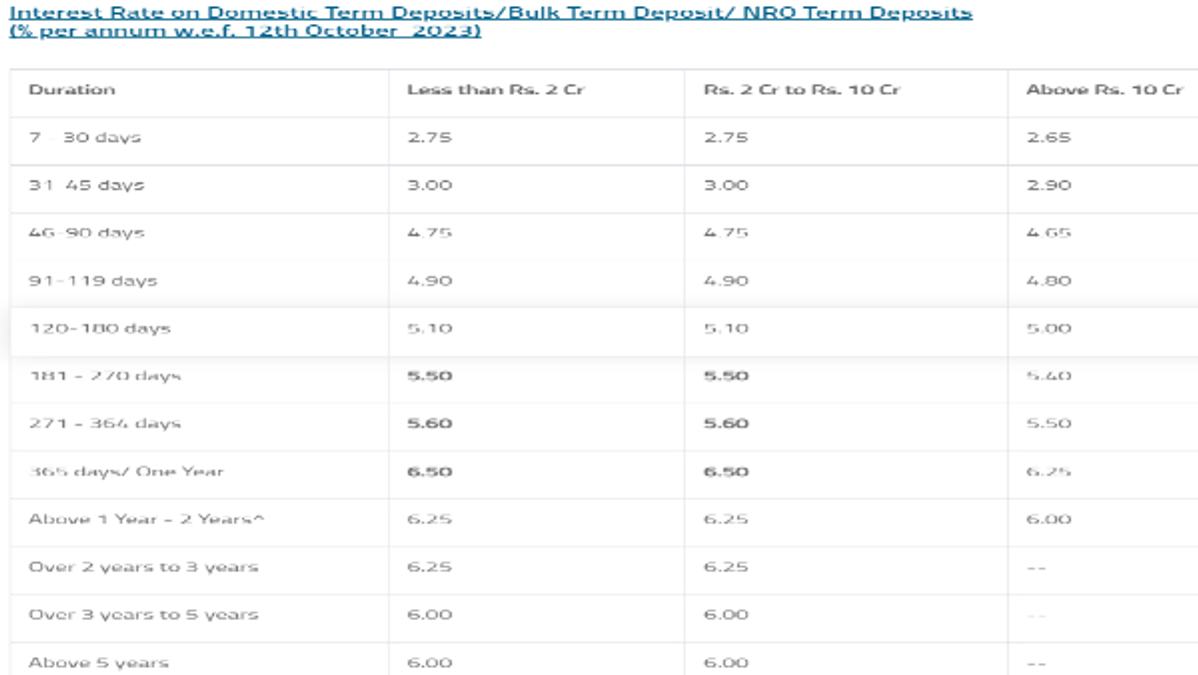
Task: Select the Less than Rs. 2 Cr header
Action: coord(495,89)
